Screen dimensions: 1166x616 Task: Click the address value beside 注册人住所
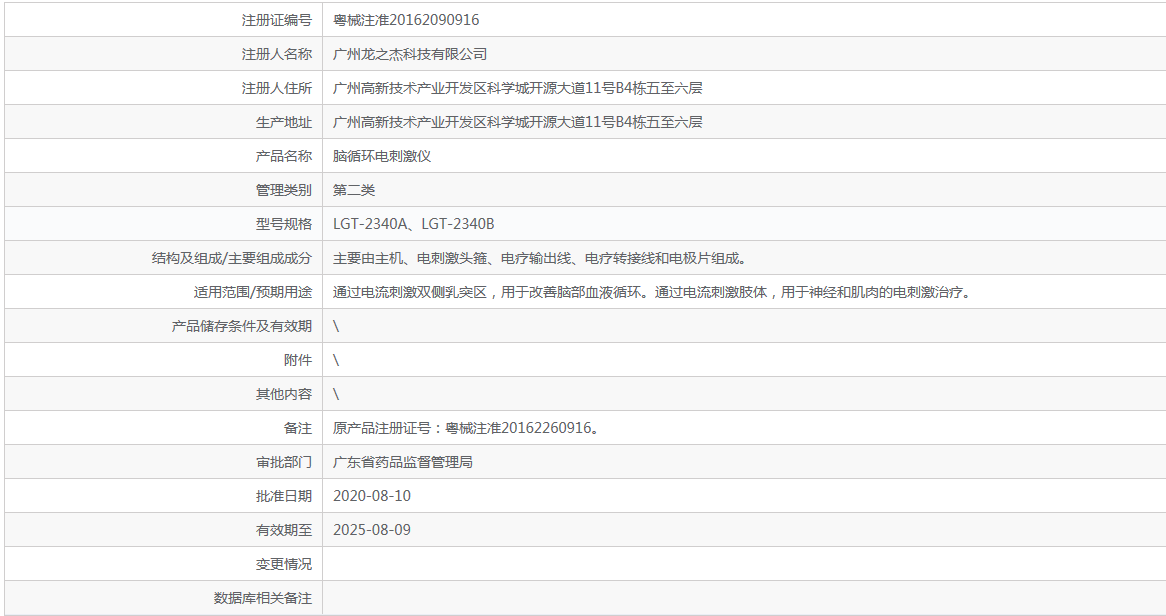(x=518, y=89)
